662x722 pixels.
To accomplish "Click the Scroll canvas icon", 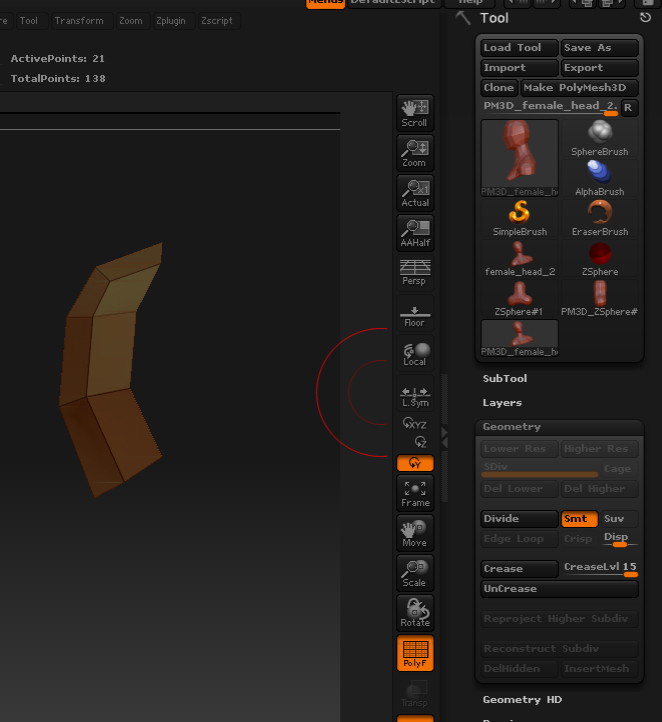I will 415,113.
